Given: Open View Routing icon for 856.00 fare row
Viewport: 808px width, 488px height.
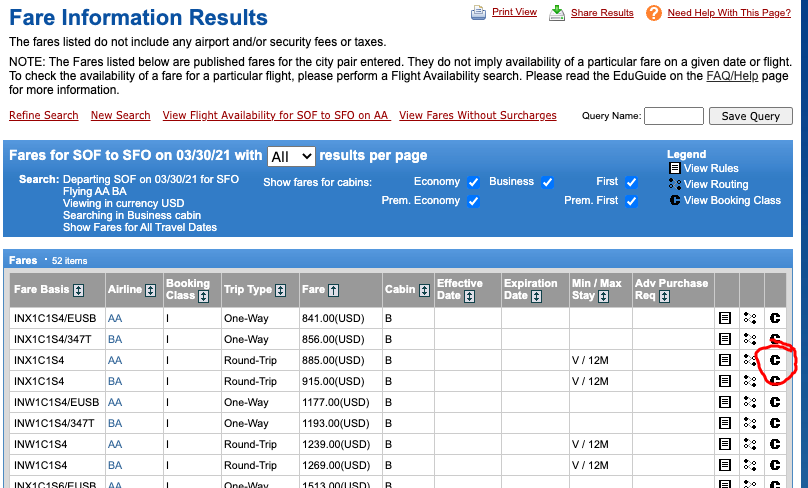Looking at the screenshot, I should pyautogui.click(x=750, y=339).
